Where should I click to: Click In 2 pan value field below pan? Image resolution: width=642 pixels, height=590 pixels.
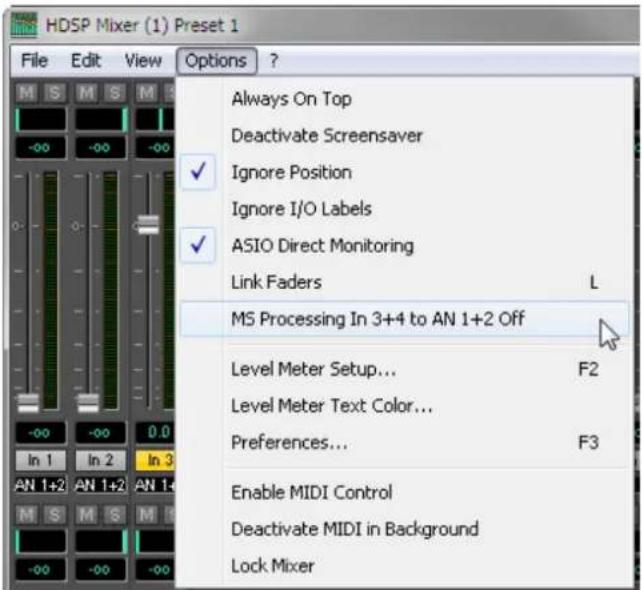(x=100, y=148)
